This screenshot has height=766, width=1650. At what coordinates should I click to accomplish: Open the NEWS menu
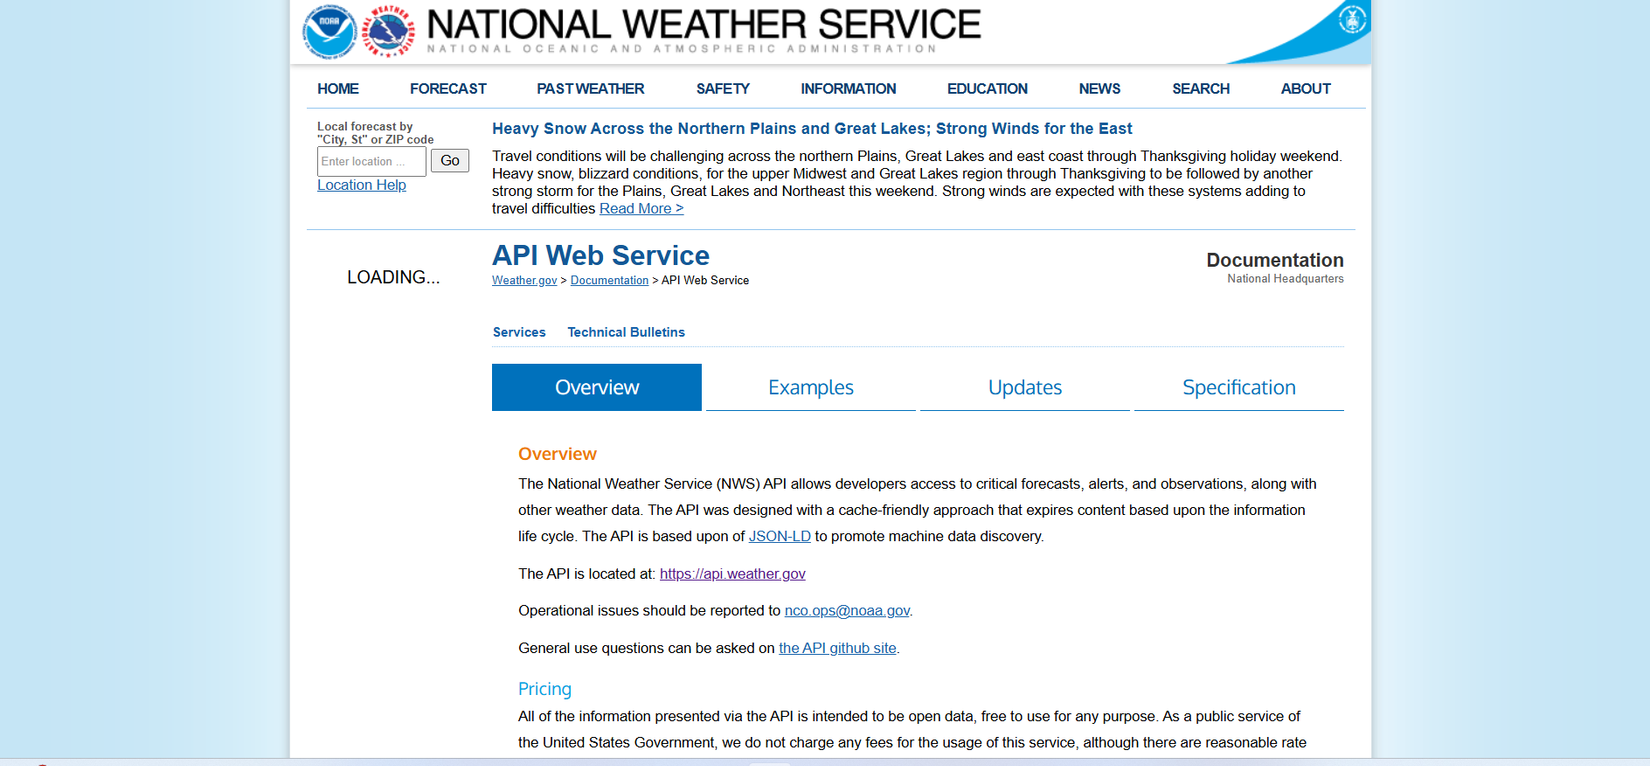(x=1099, y=89)
